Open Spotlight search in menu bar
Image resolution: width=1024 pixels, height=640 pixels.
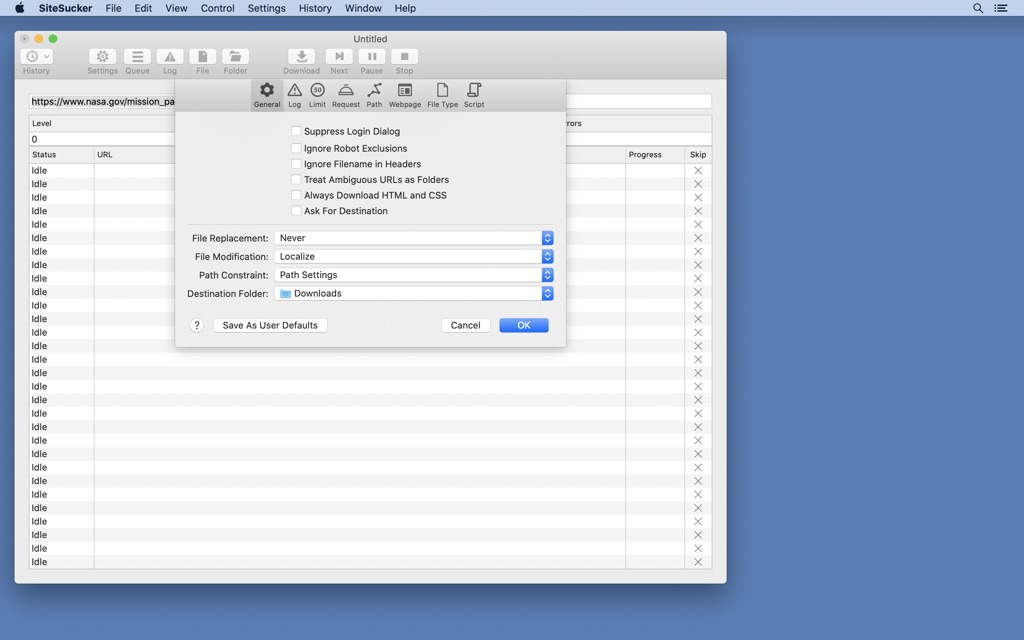tap(978, 8)
